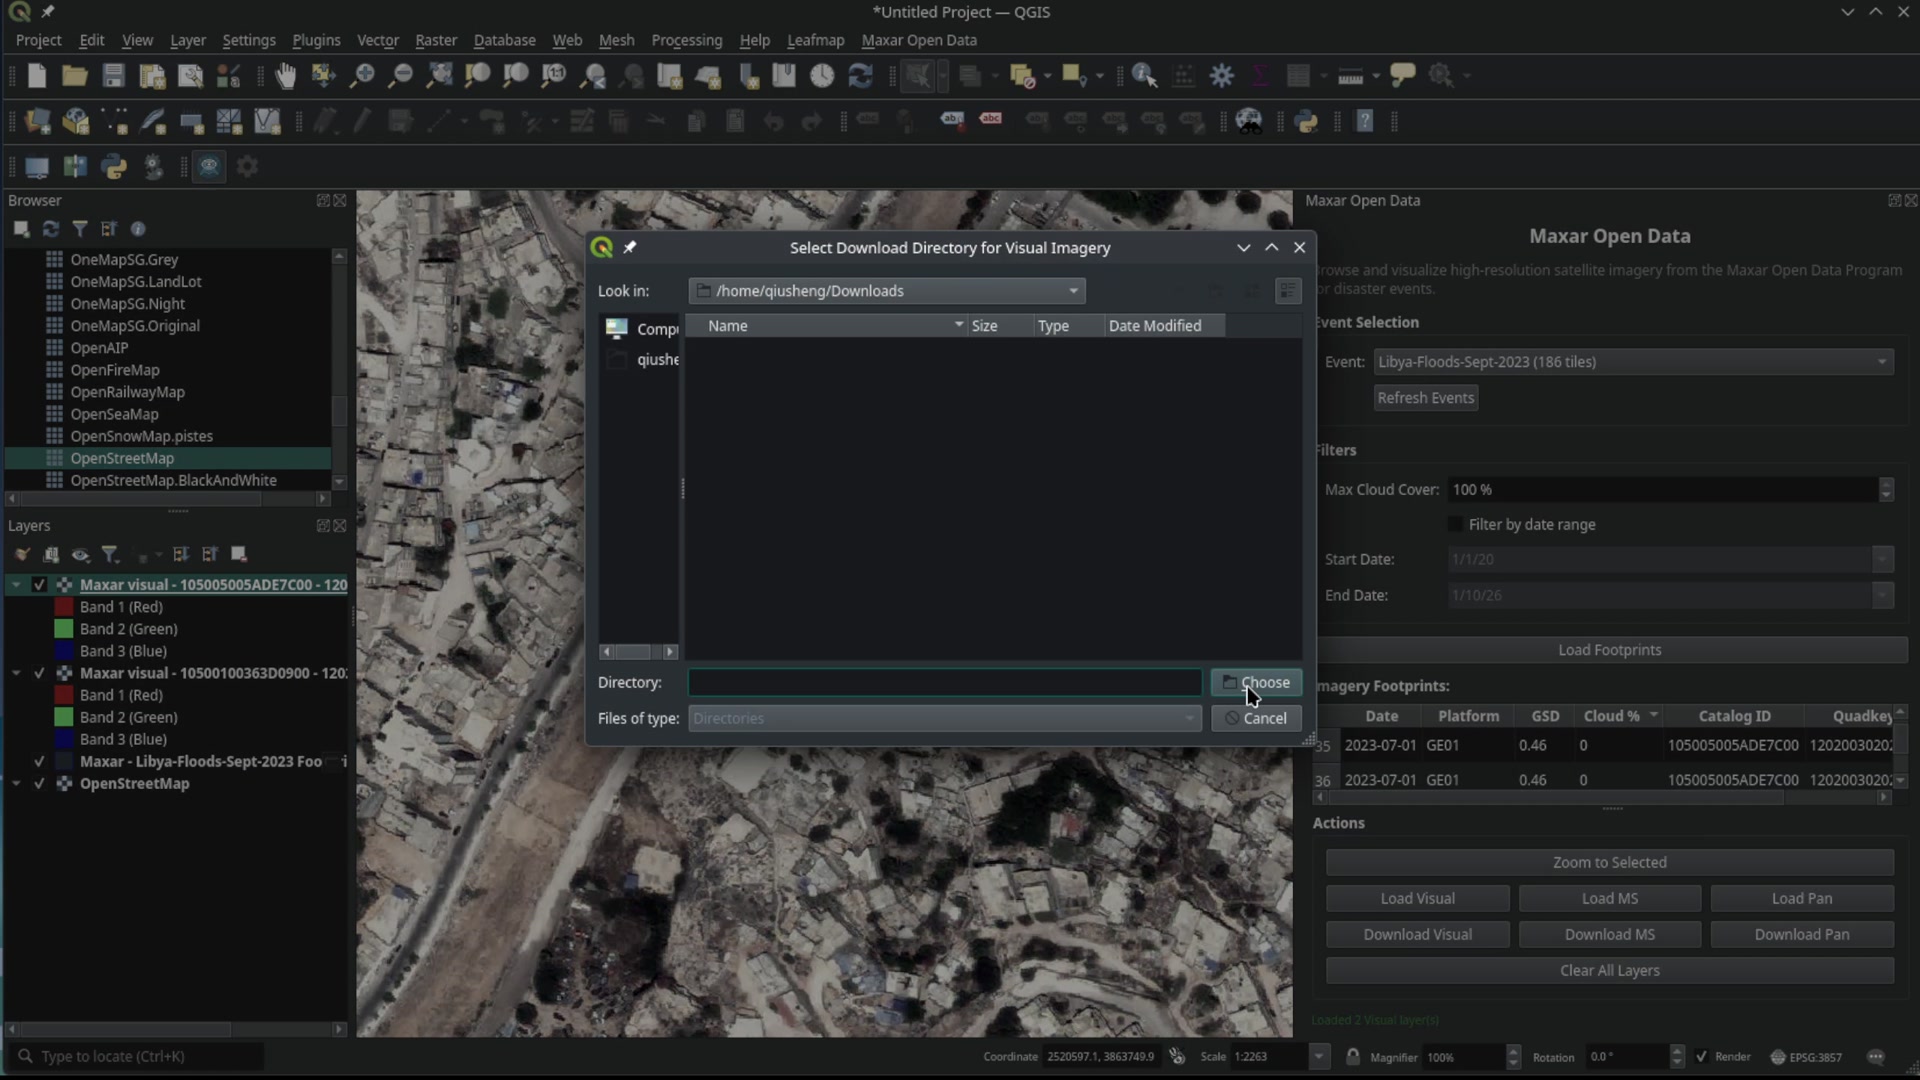Activate the Zoom In magnifier tool
1920x1080 pixels.
(362, 76)
